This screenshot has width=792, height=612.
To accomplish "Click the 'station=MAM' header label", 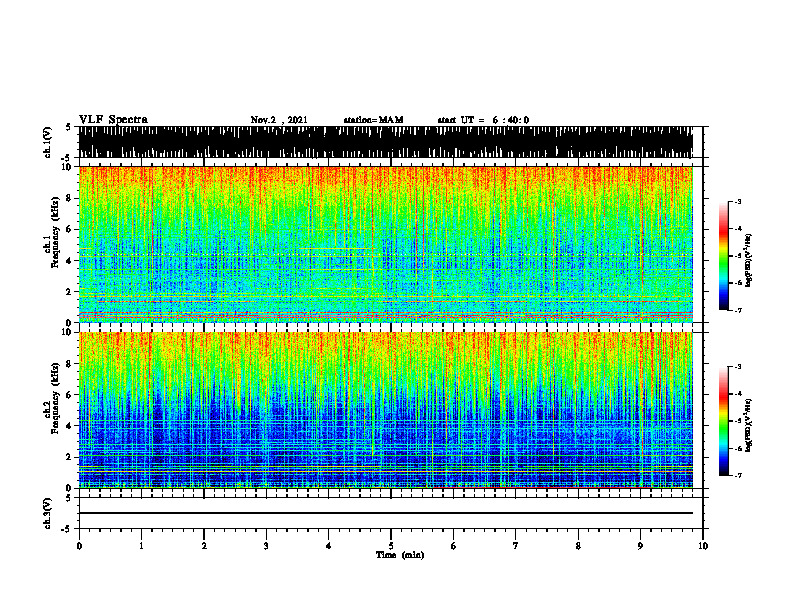I will [x=374, y=120].
